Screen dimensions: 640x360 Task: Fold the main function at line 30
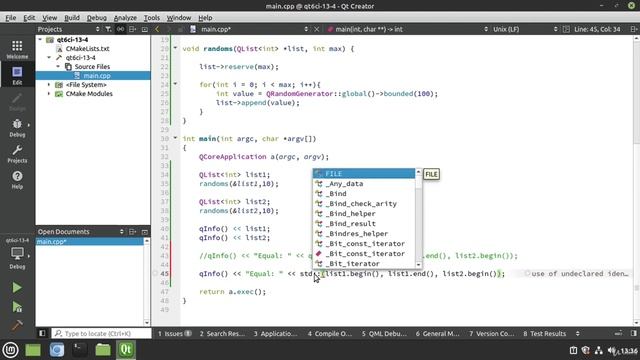(176, 138)
